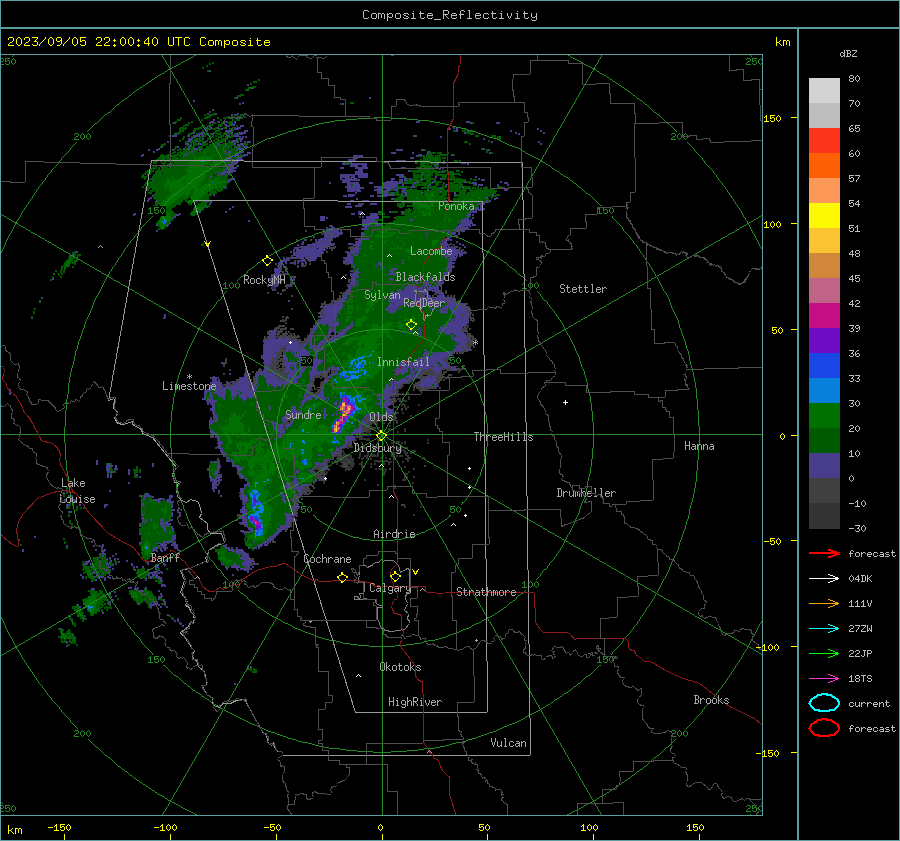Screen dimensions: 900x841
Task: Click the Lacombe town label
Action: click(431, 251)
